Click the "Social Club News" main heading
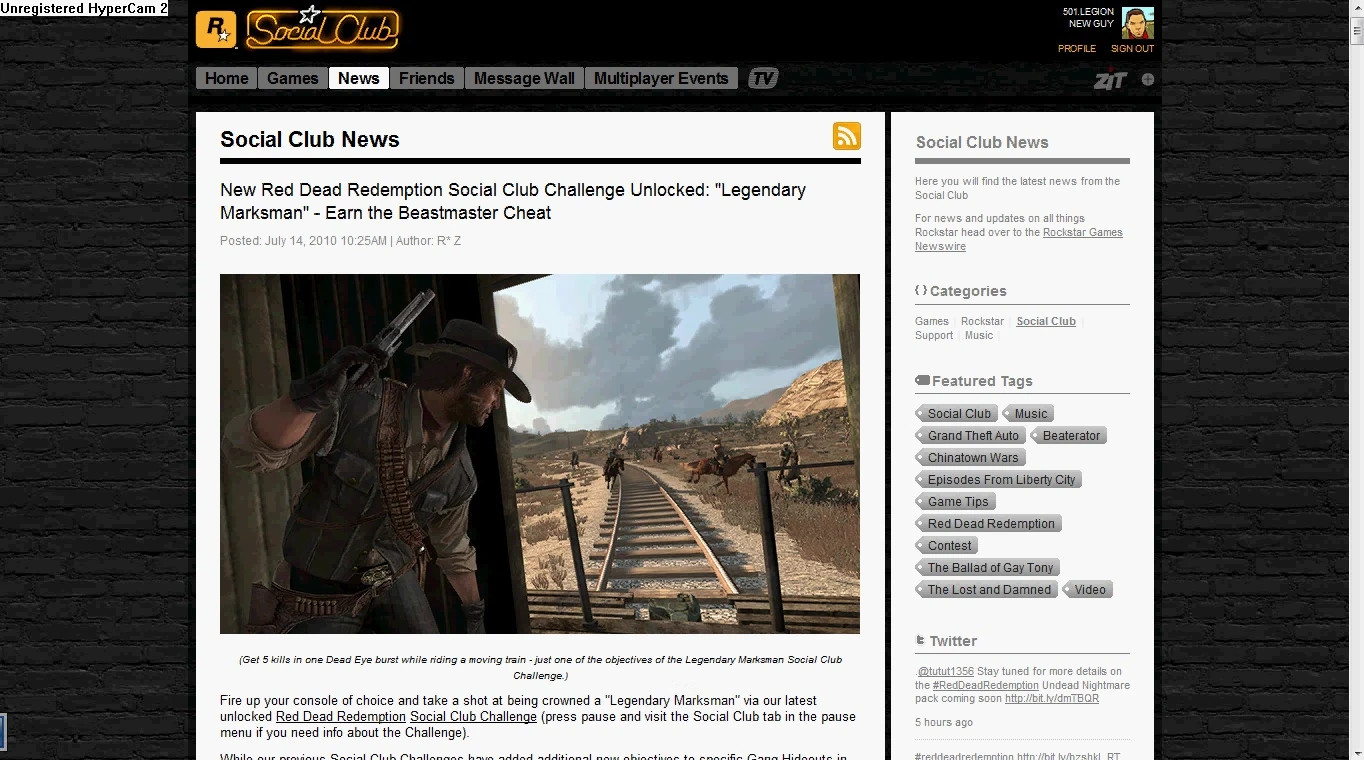 310,140
